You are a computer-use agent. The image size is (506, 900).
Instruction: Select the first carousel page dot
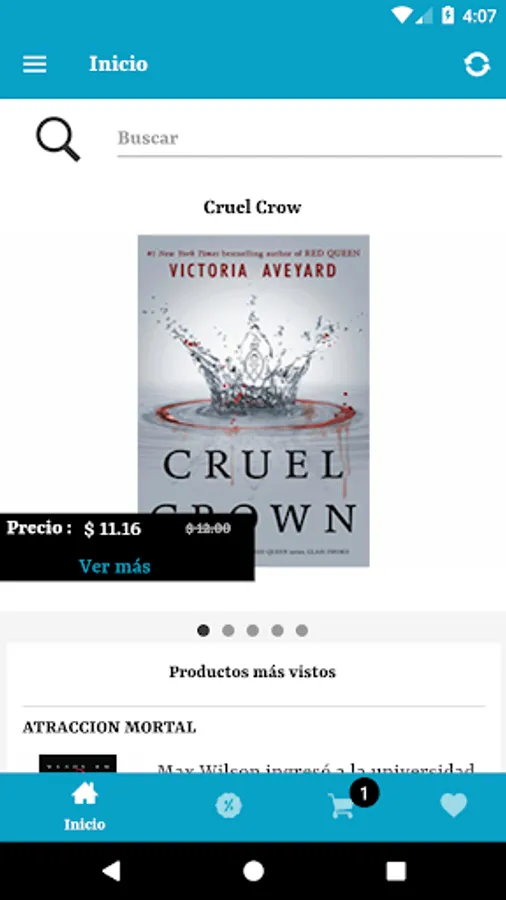(x=203, y=631)
